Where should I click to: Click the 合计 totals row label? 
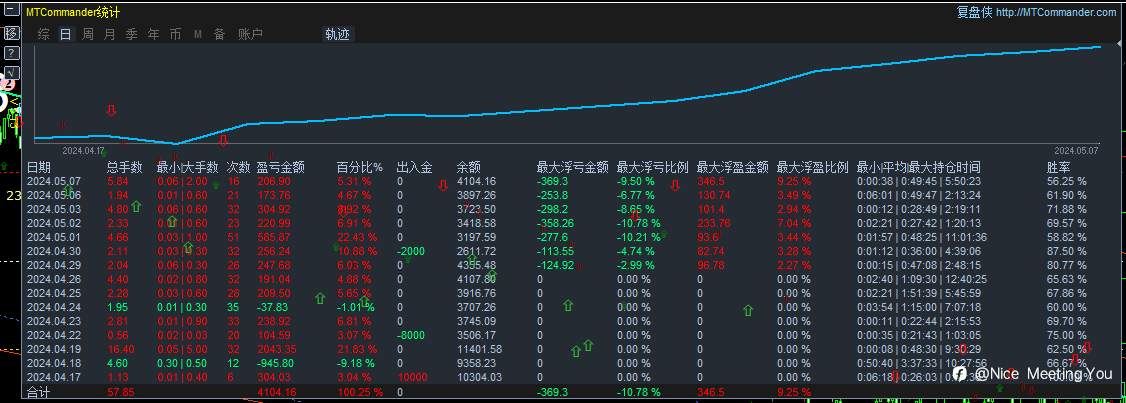39,392
